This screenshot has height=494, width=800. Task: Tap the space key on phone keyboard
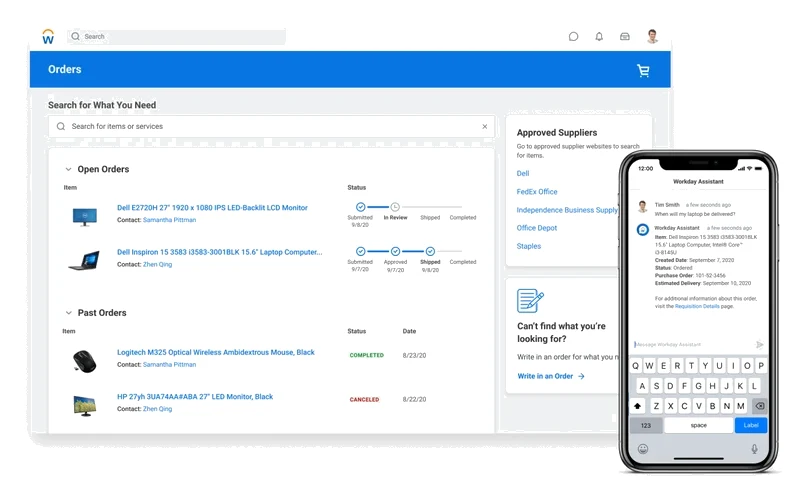tap(698, 425)
